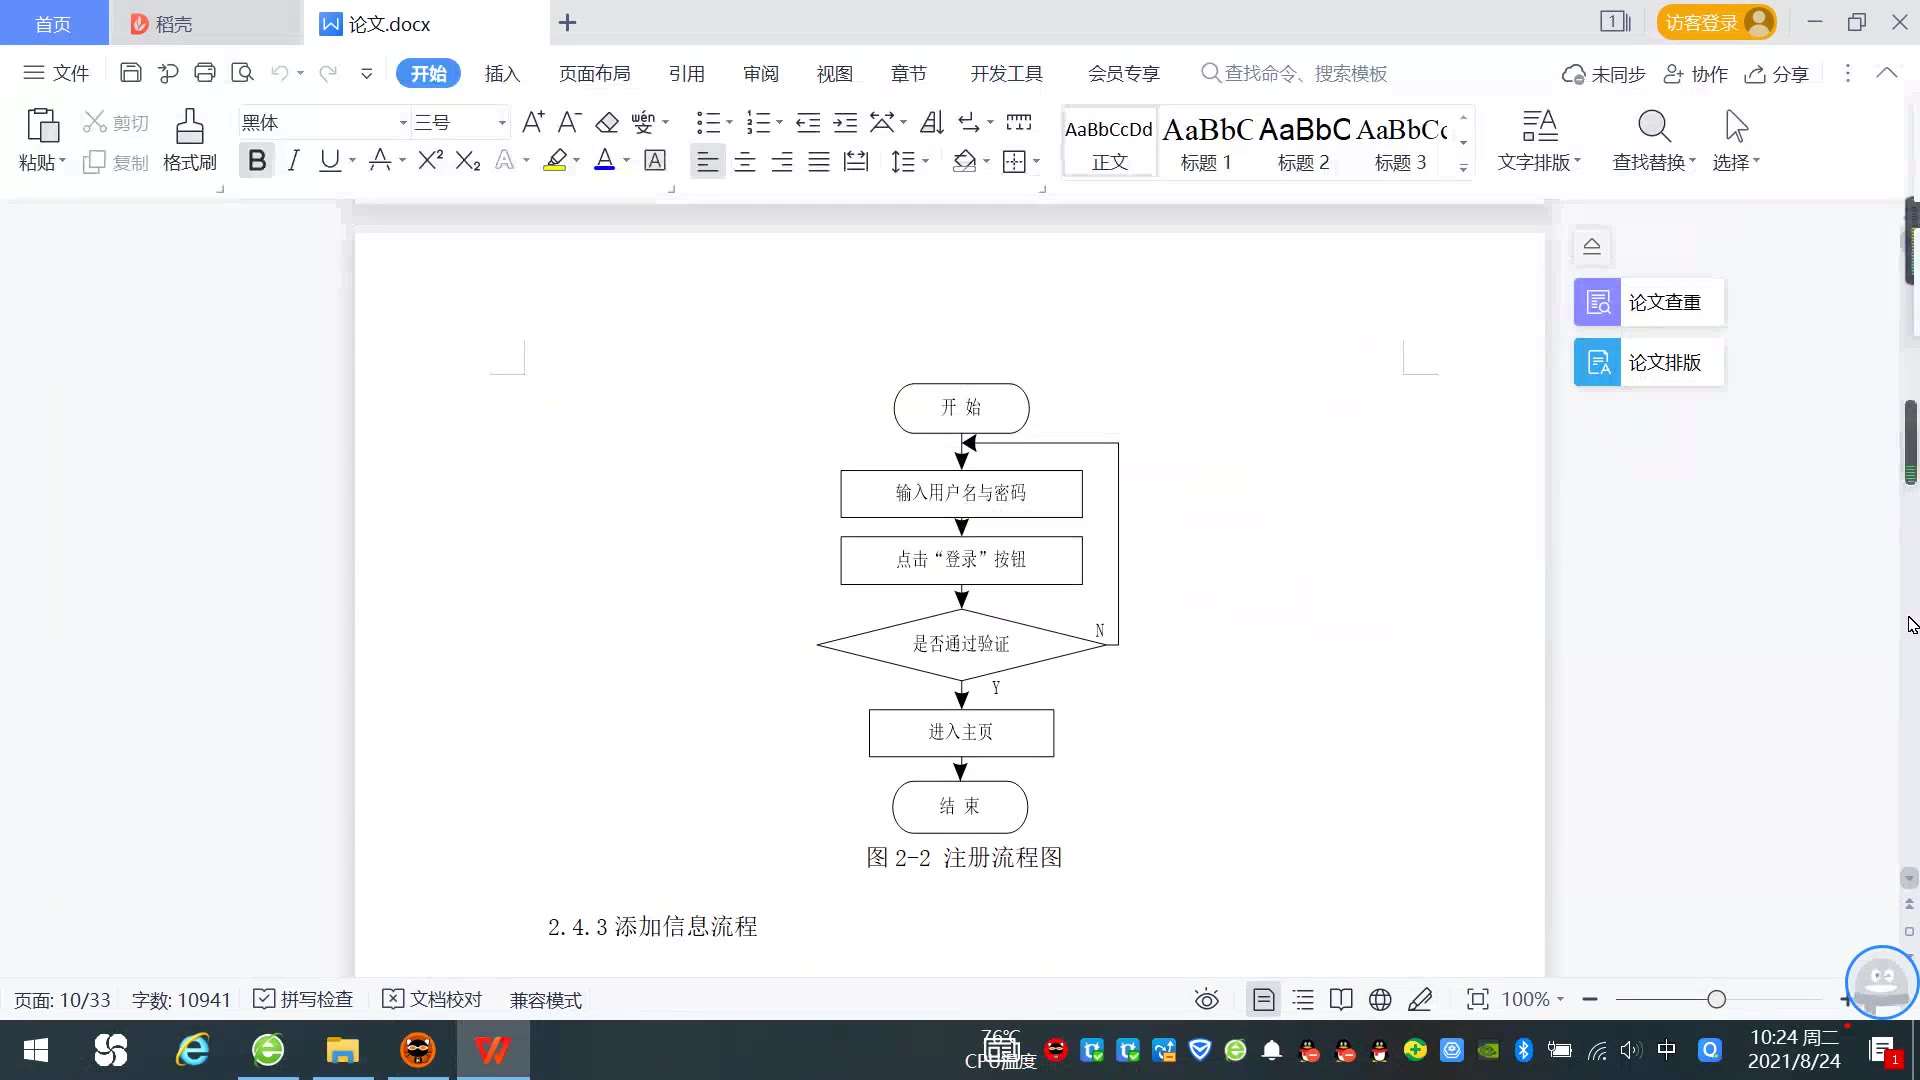Open 论文排版 side panel tool

click(x=1649, y=362)
